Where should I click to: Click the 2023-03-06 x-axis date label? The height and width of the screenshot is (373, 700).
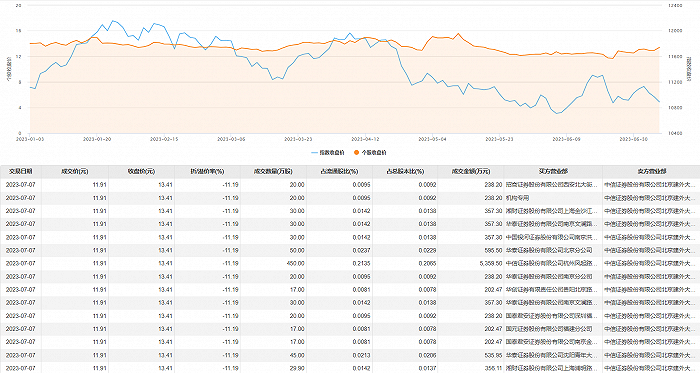pos(231,139)
